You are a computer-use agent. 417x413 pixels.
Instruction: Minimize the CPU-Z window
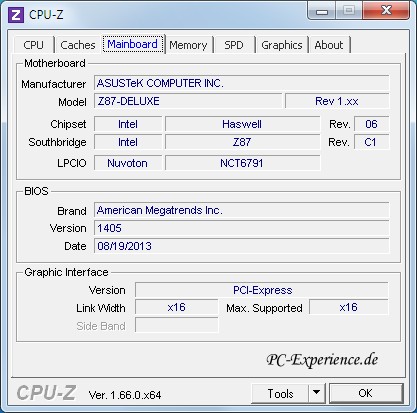coord(322,11)
